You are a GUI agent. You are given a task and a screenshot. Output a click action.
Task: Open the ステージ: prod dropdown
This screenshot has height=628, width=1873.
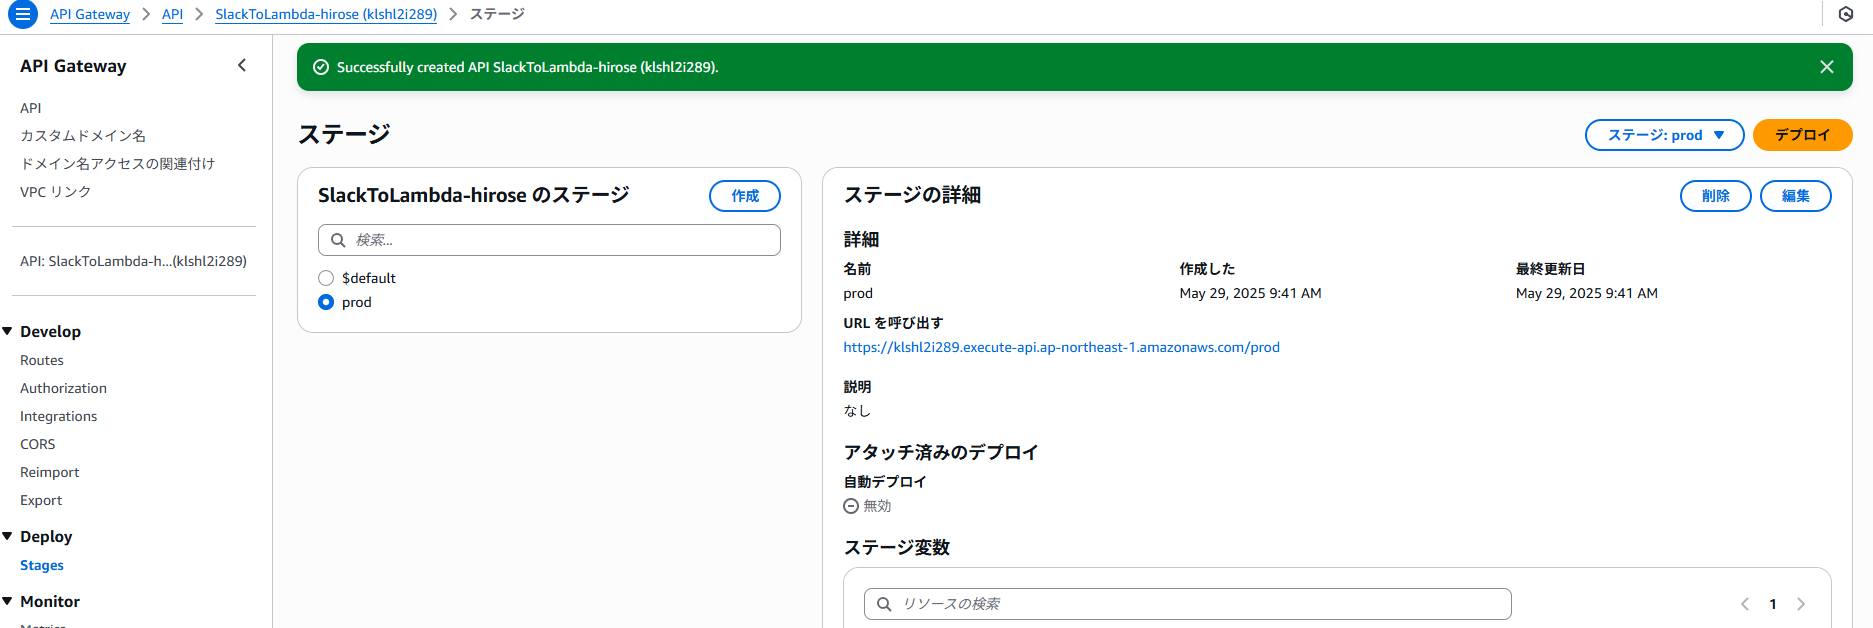point(1665,135)
